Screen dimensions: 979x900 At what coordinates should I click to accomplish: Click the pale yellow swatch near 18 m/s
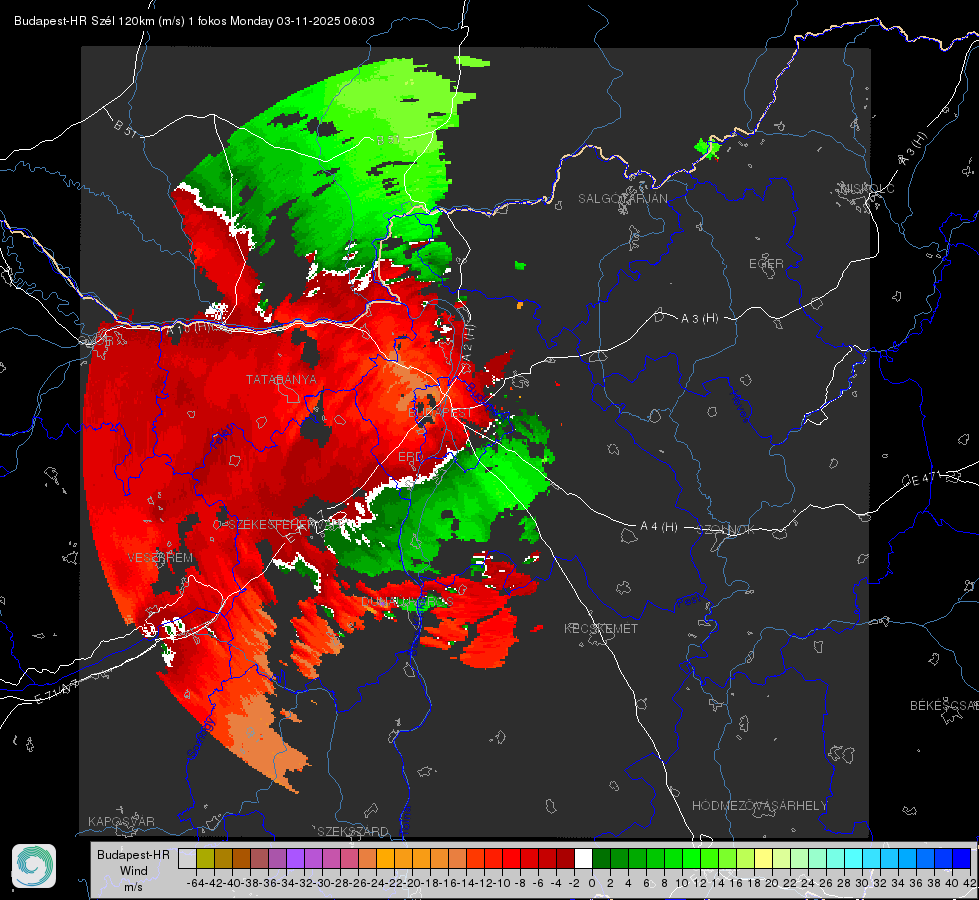tap(764, 859)
